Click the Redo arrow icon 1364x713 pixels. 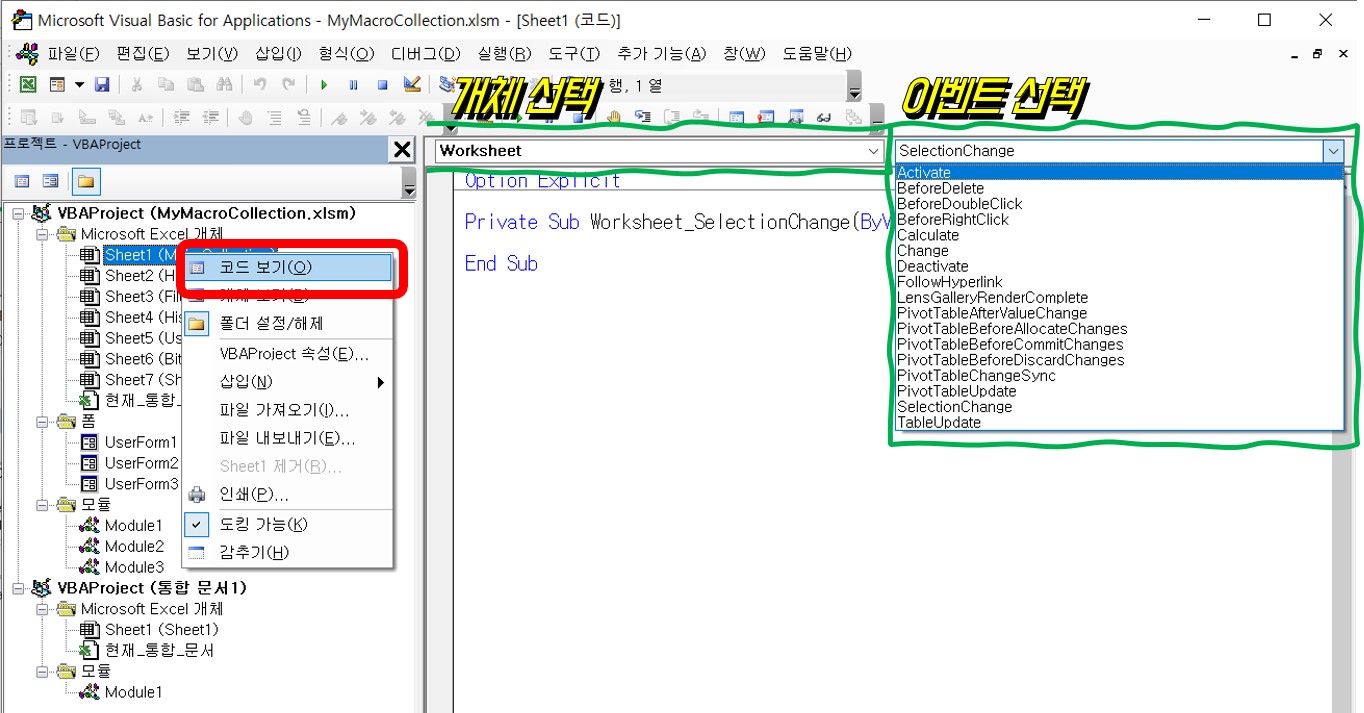(x=289, y=86)
